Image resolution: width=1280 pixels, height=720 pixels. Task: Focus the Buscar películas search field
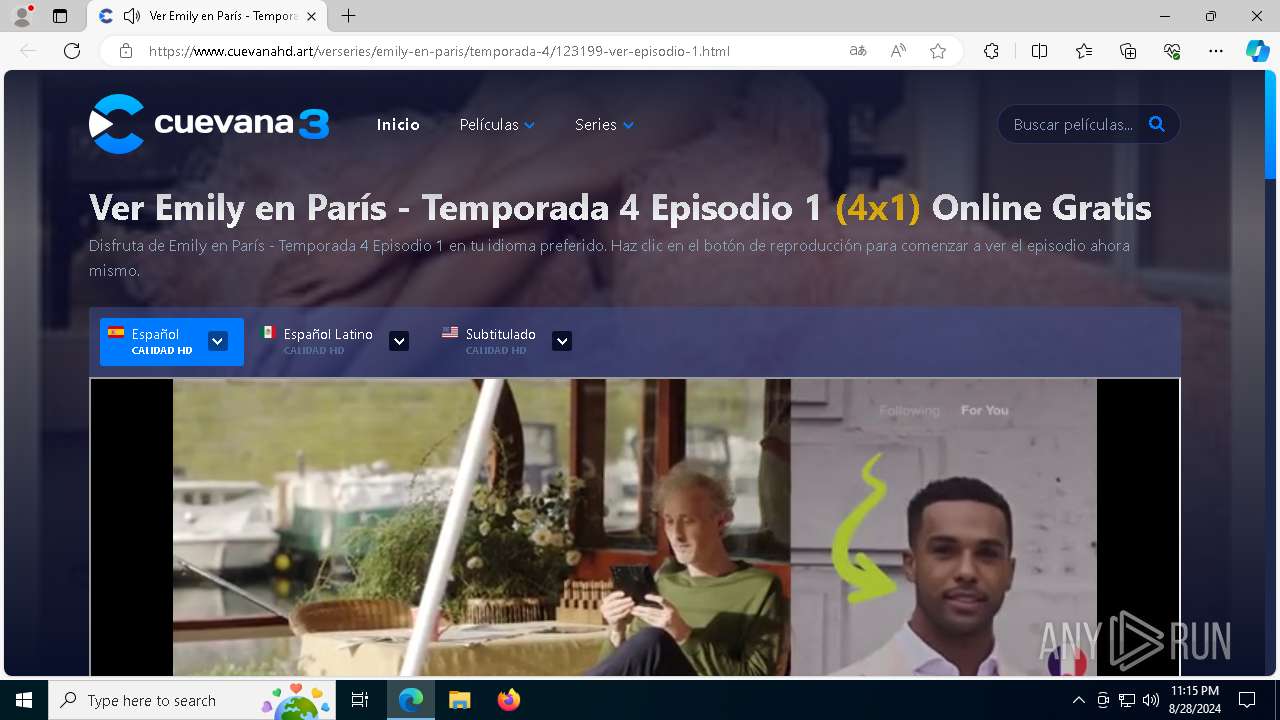[x=1072, y=124]
